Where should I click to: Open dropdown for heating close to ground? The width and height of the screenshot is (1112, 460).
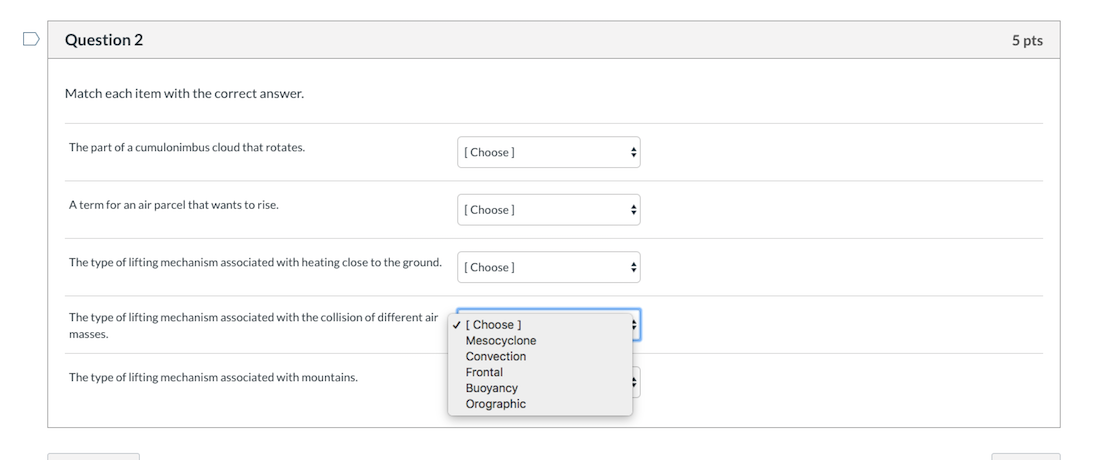(548, 267)
